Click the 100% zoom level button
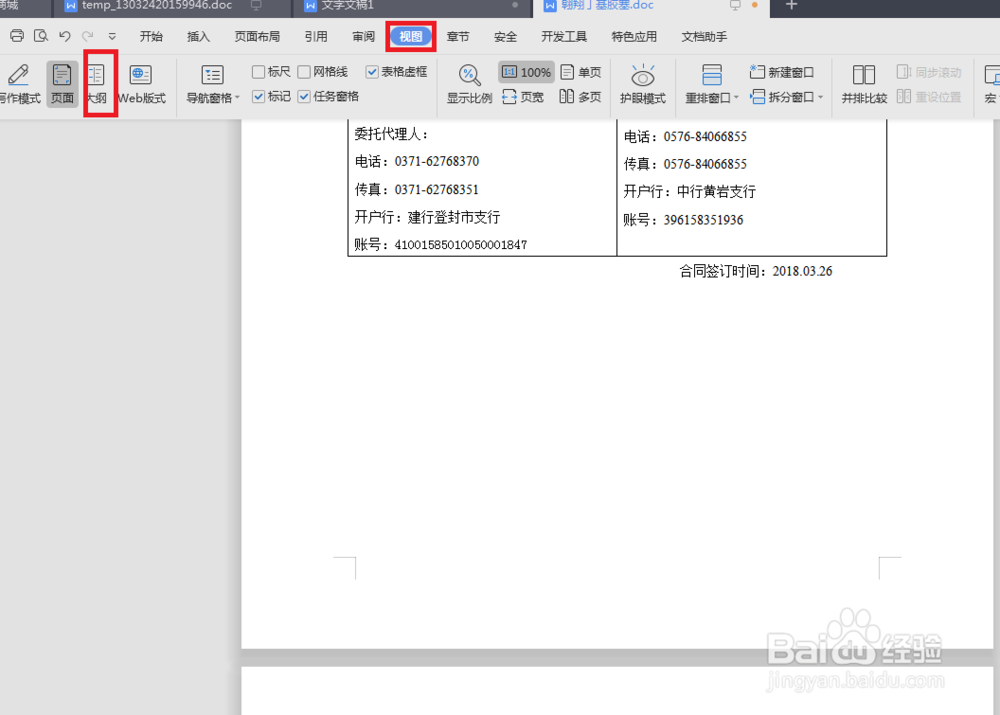 point(528,71)
